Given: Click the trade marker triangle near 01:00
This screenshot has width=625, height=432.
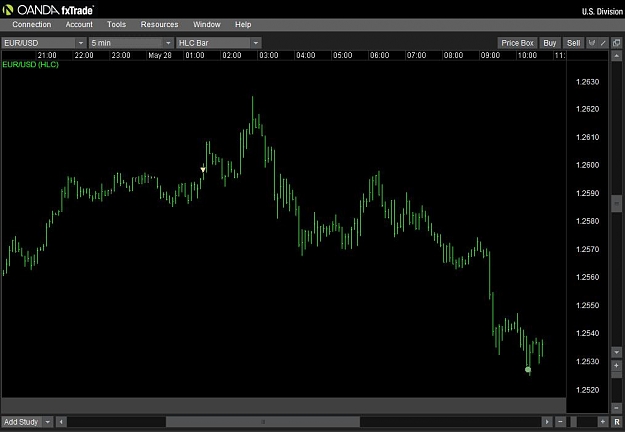Looking at the screenshot, I should click(x=203, y=170).
